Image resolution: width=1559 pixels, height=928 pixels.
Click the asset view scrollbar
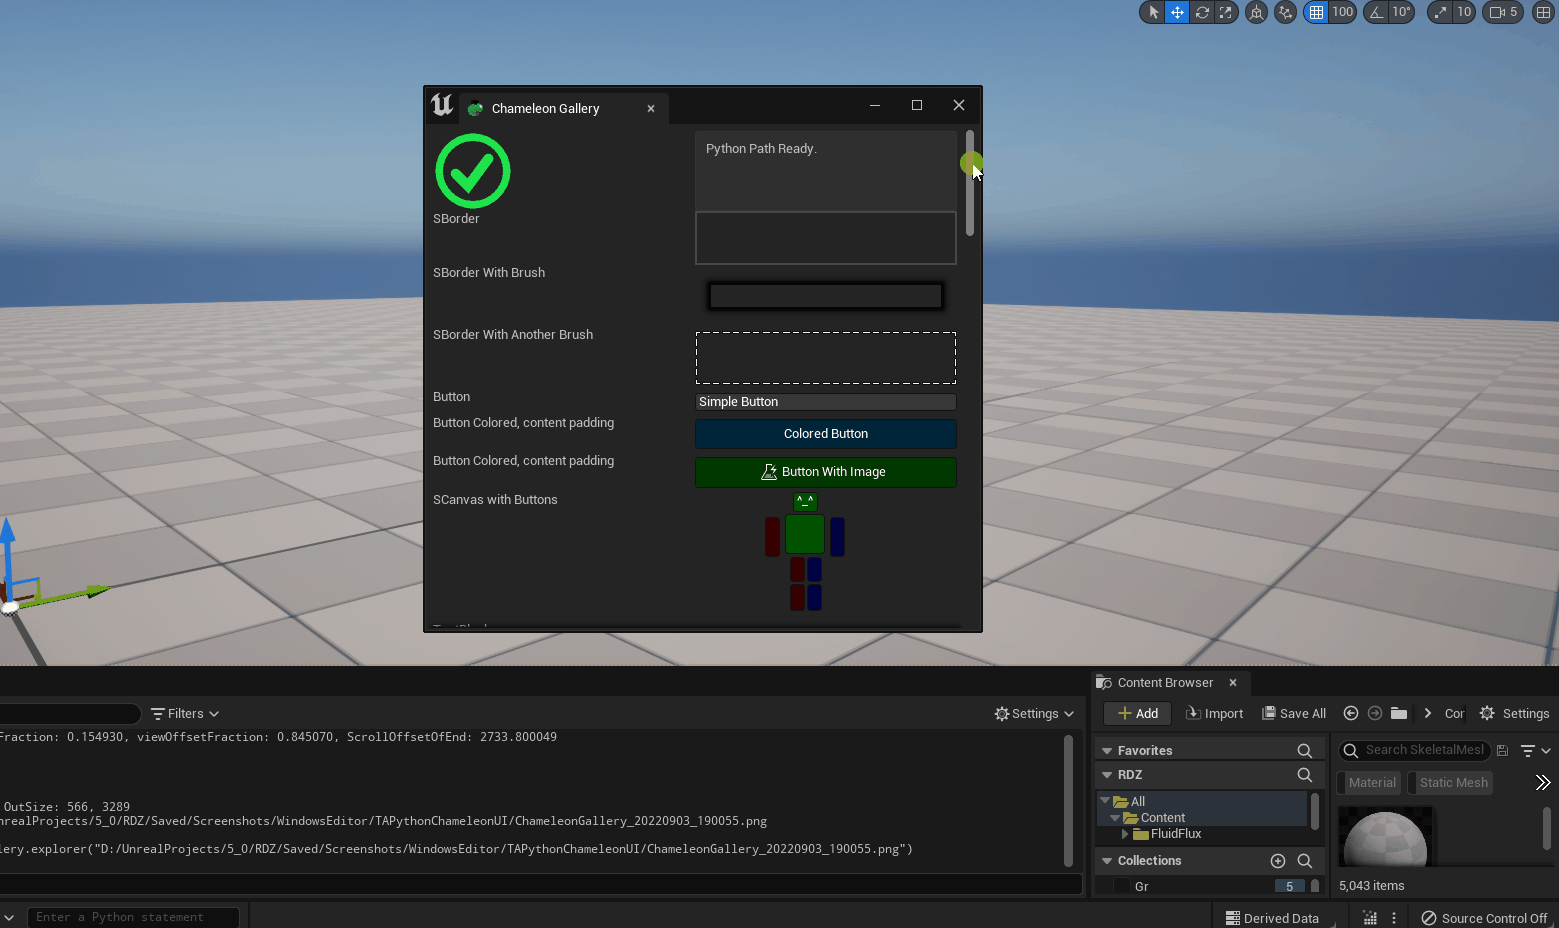(x=1546, y=828)
